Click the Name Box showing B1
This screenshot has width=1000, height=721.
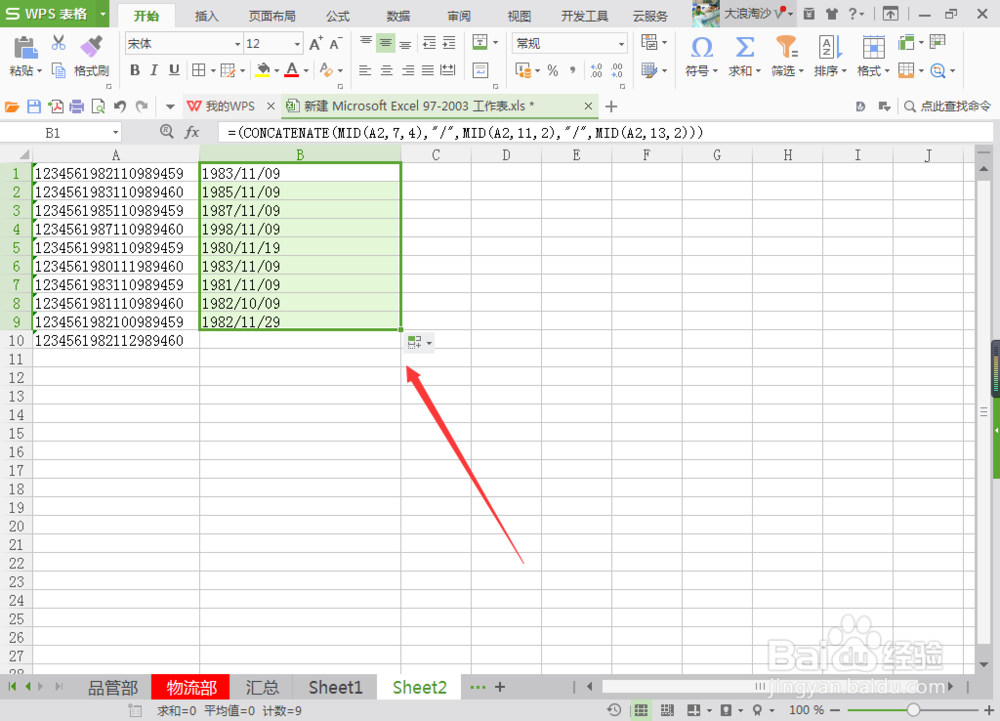pos(61,133)
